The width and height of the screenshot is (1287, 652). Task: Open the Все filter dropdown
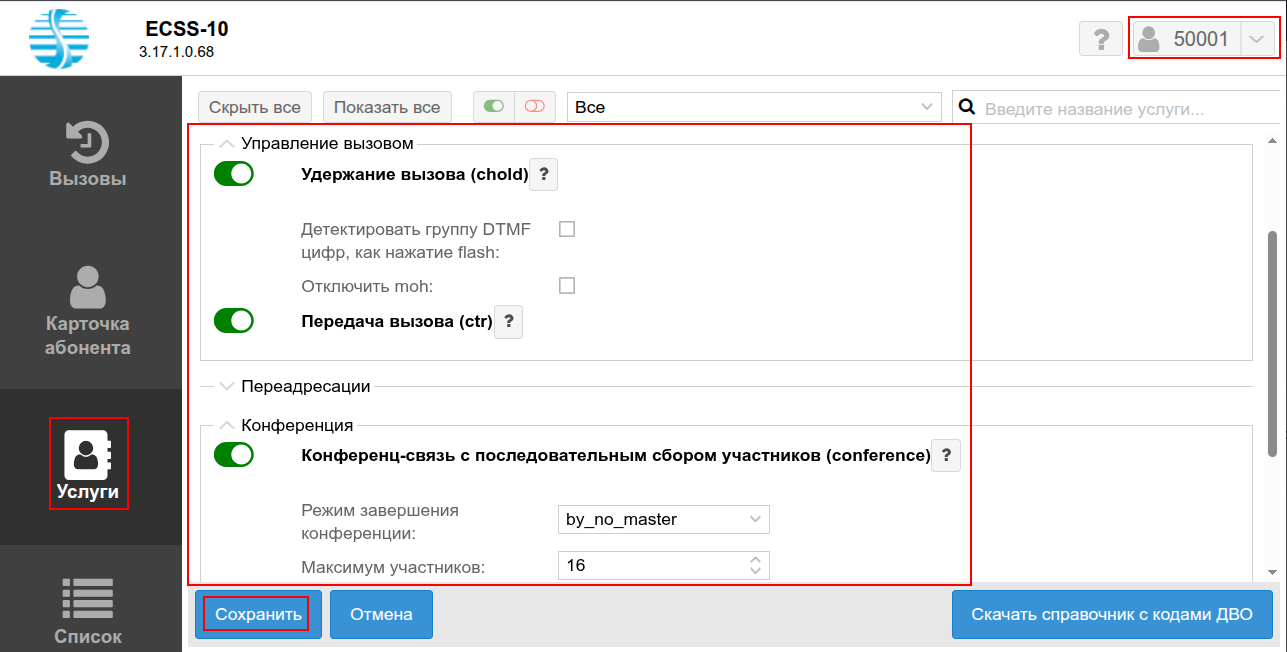click(x=754, y=107)
